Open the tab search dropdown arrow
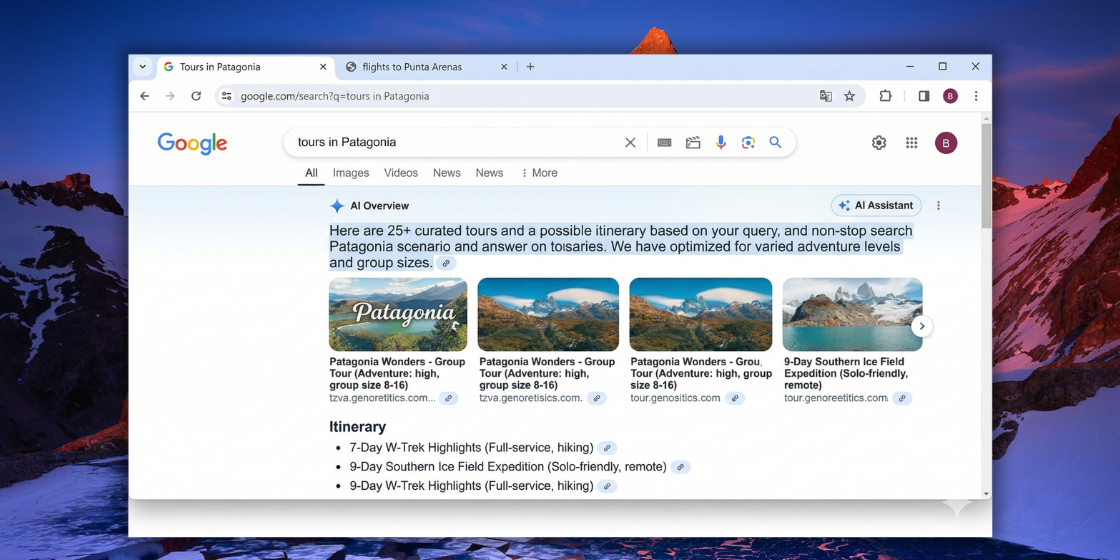1120x560 pixels. [142, 67]
